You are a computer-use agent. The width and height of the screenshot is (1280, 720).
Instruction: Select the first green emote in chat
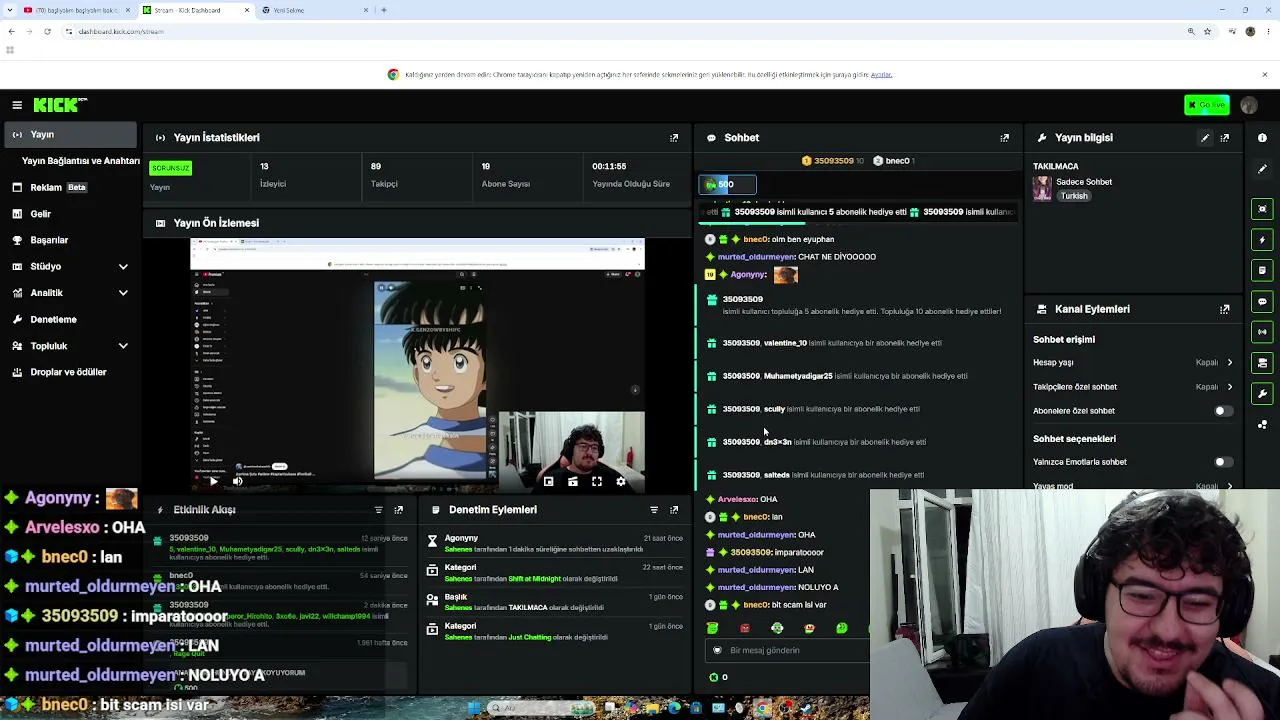[x=712, y=628]
